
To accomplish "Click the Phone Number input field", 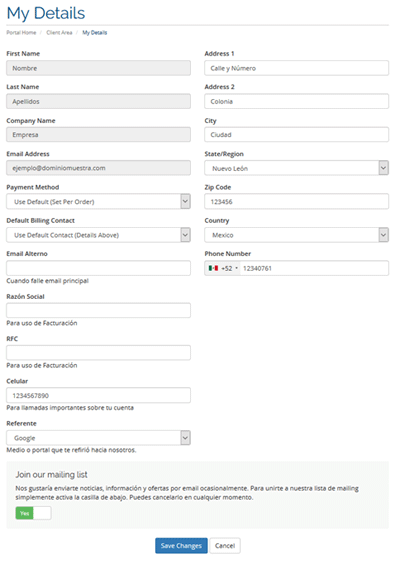I will pos(314,268).
